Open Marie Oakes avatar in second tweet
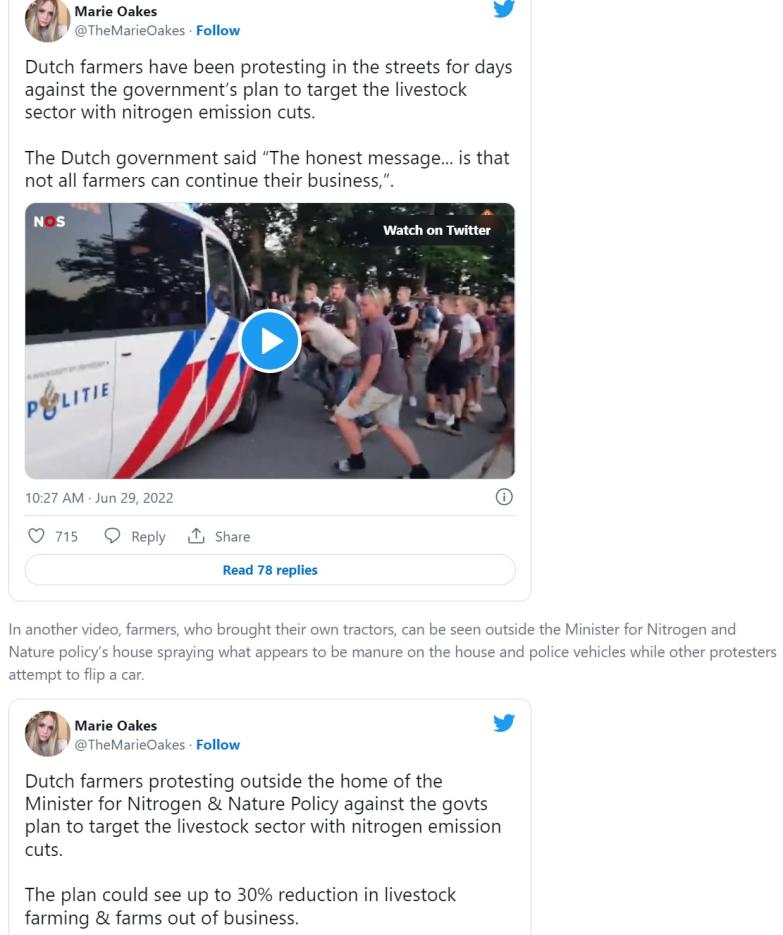The image size is (783, 935). (48, 733)
